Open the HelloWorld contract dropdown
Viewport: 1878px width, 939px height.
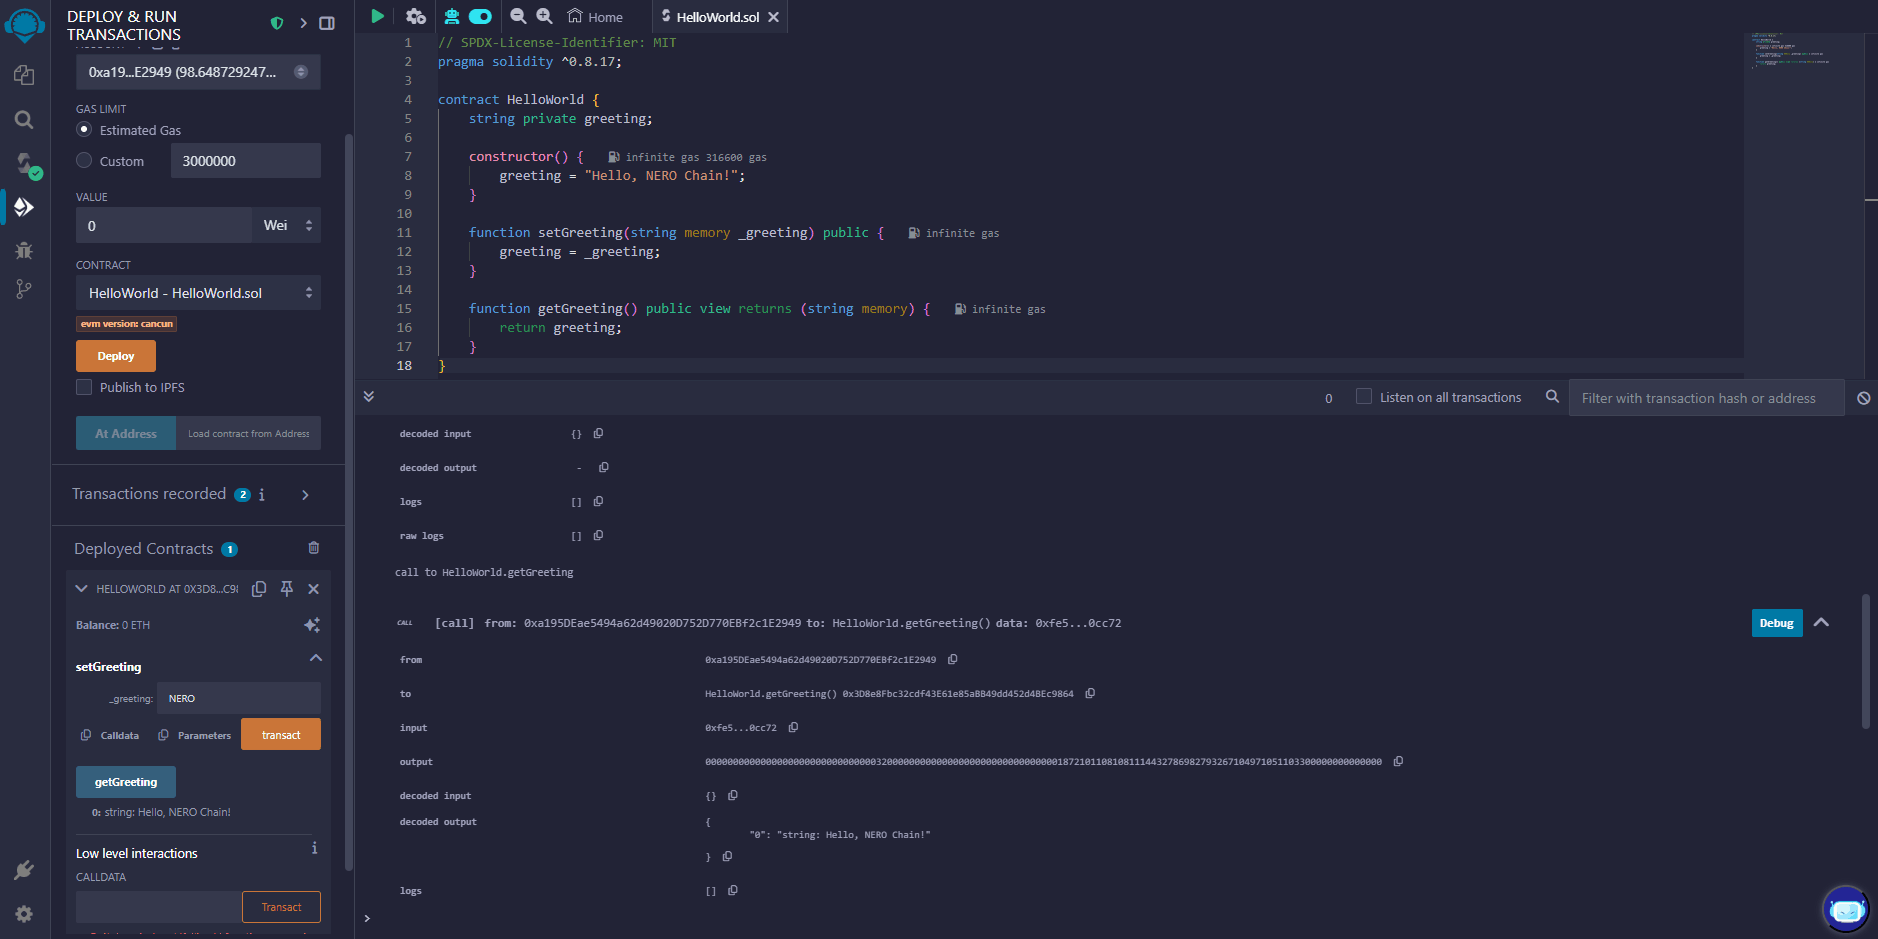point(198,293)
